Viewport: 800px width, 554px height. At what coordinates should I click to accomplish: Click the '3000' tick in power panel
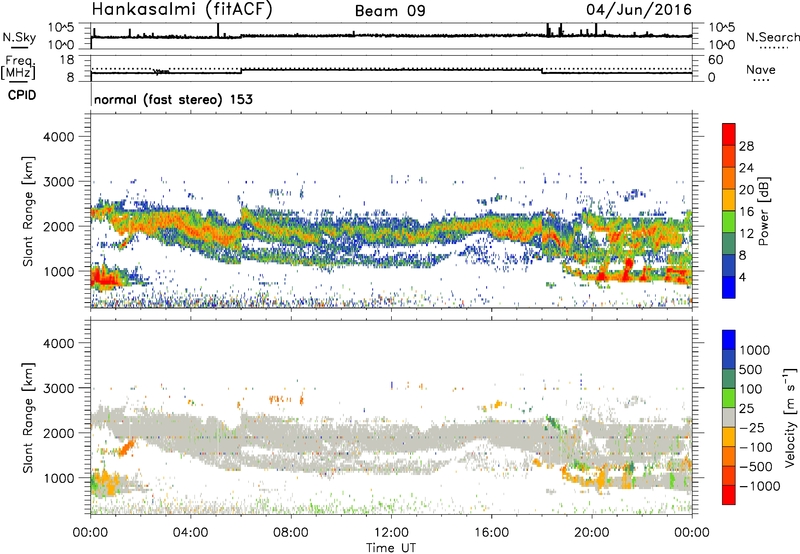58,182
